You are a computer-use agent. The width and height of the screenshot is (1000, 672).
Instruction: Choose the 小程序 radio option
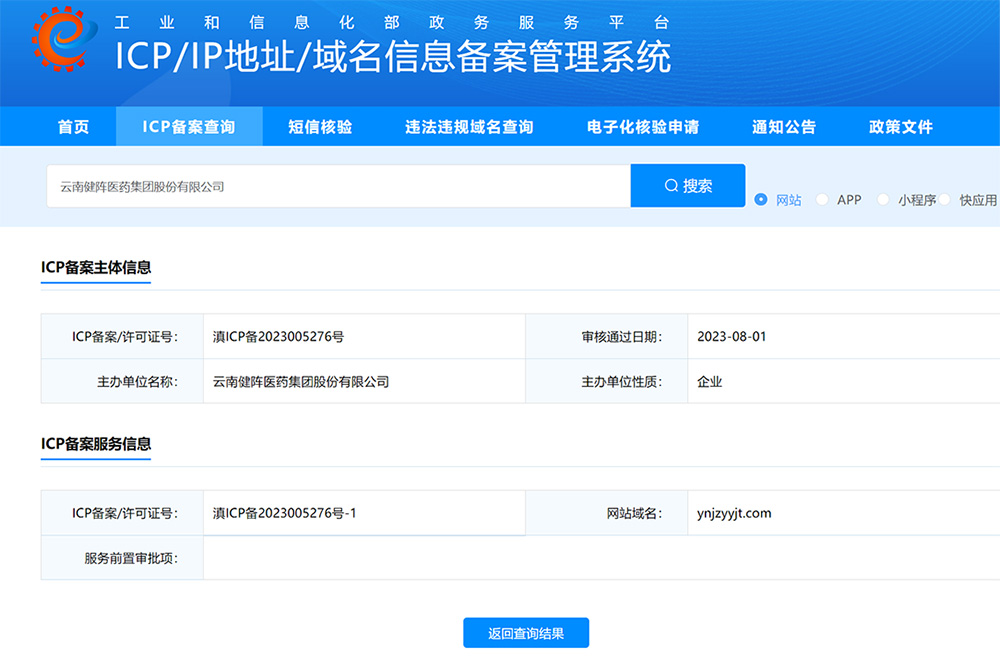coord(883,199)
